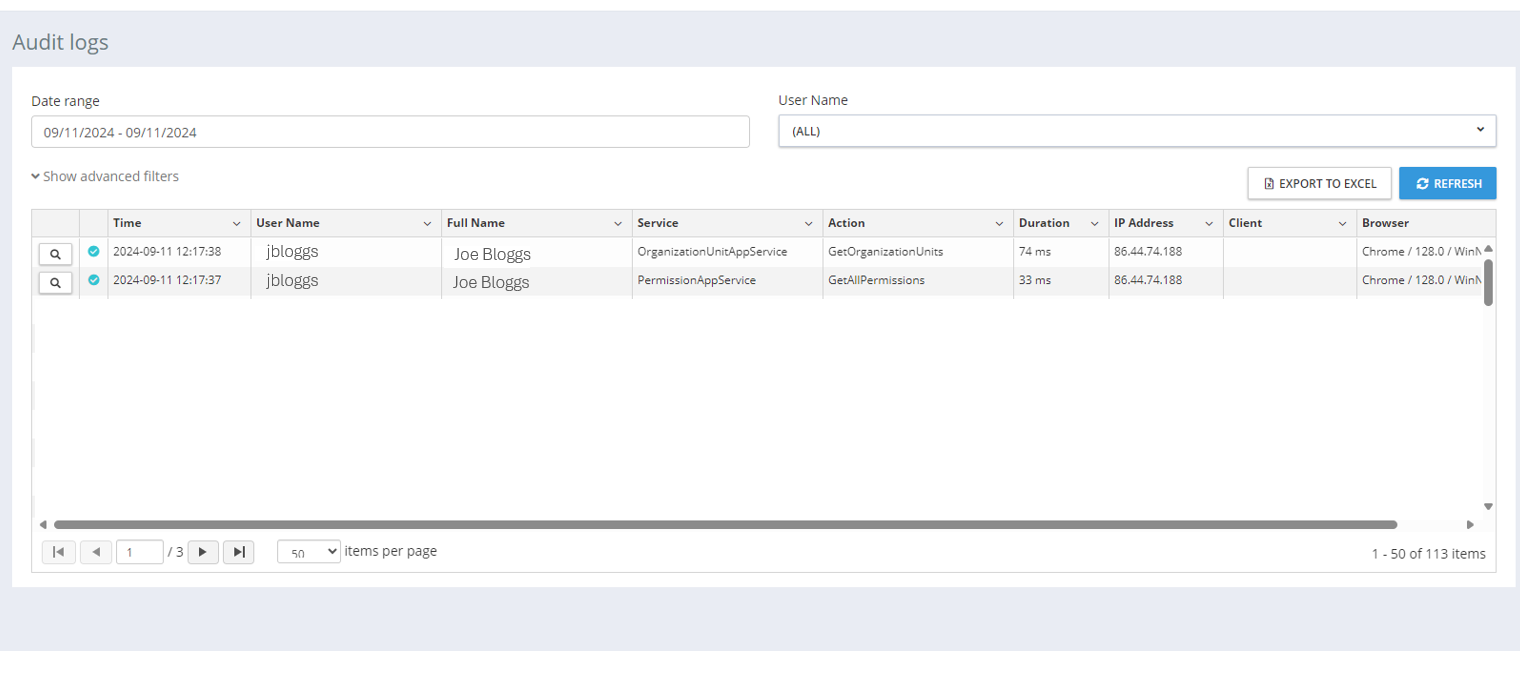
Task: Click the Date range input field
Action: 390,132
